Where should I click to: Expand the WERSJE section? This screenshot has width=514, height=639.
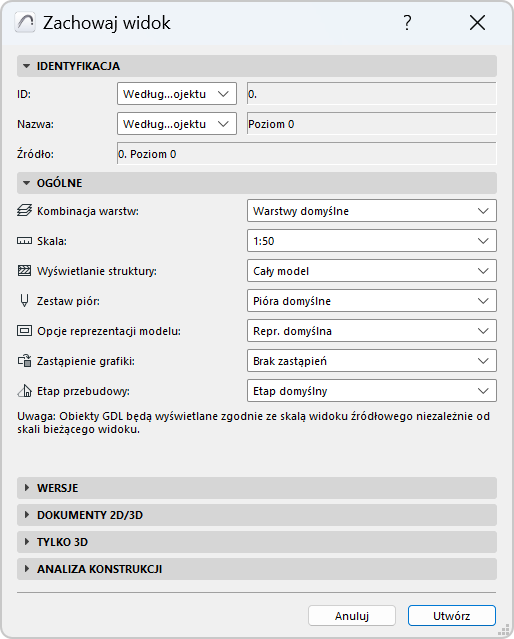[257, 488]
